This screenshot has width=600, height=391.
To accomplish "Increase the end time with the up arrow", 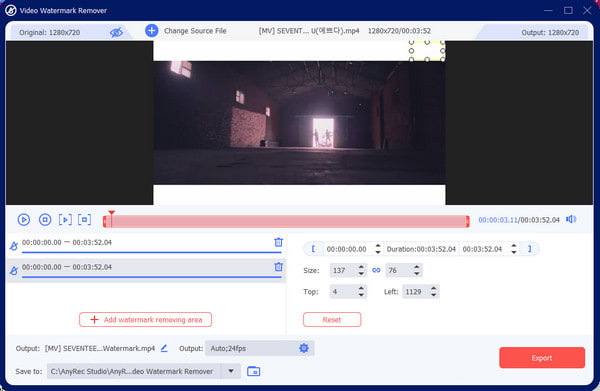I will click(514, 246).
